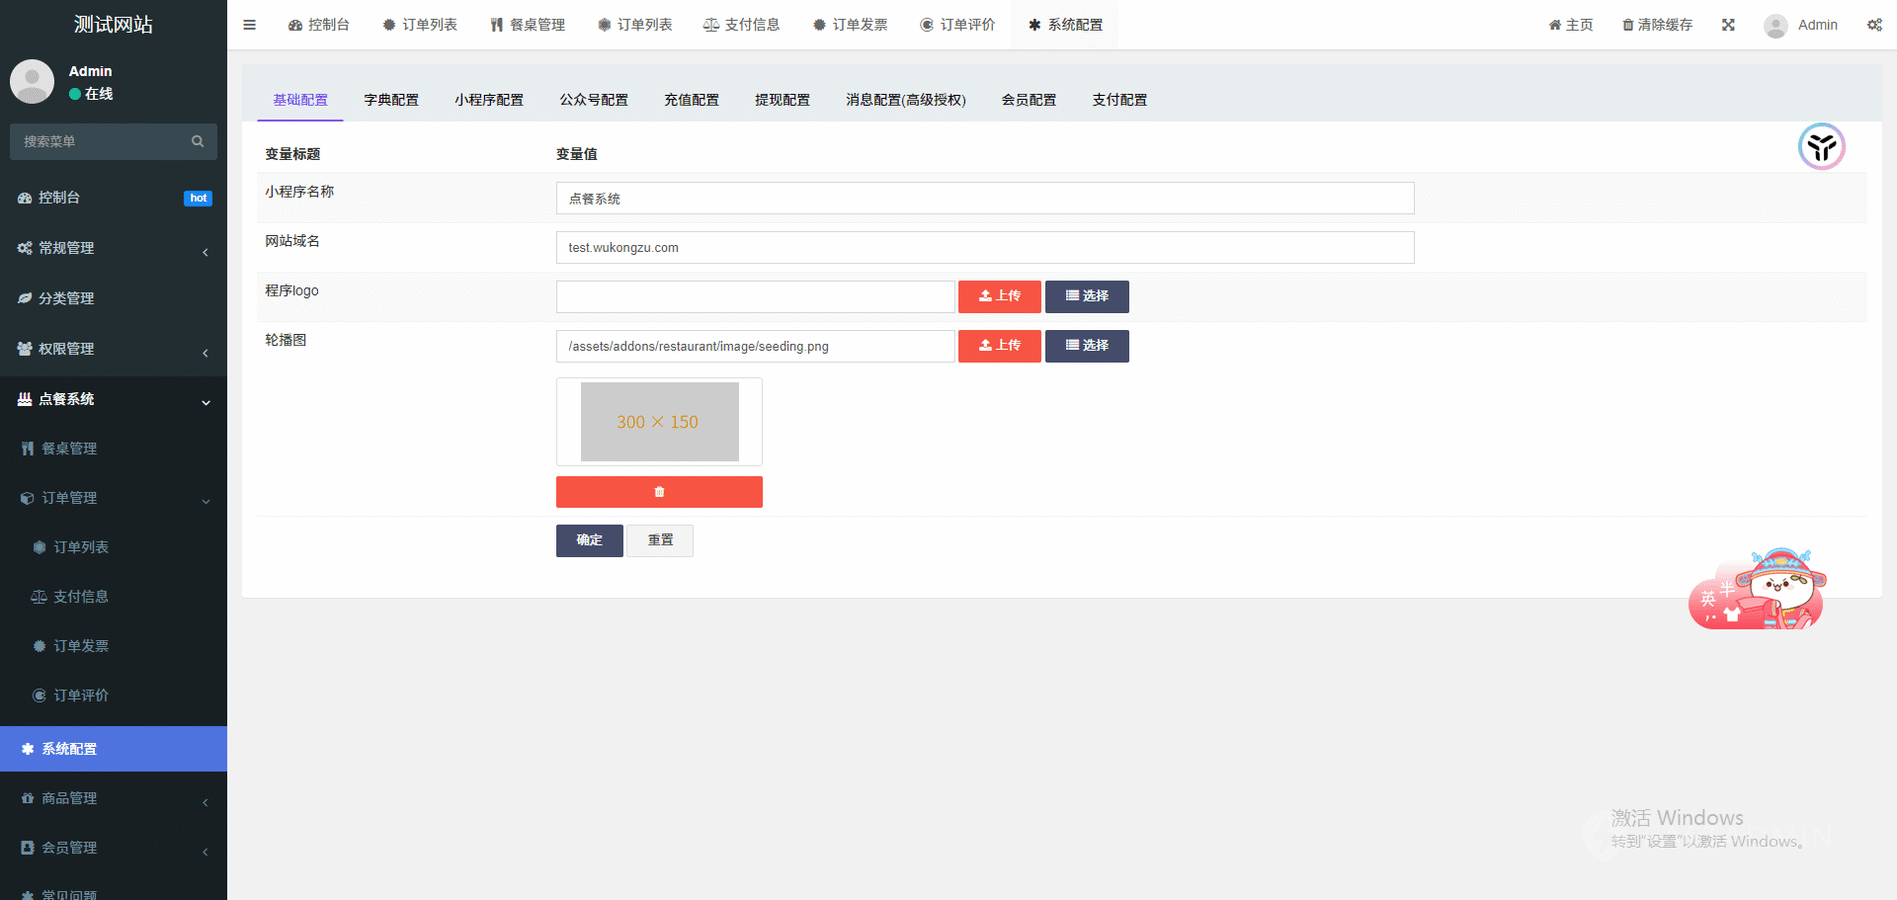Expand the 权限管理 sidebar menu
This screenshot has width=1897, height=900.
click(113, 349)
